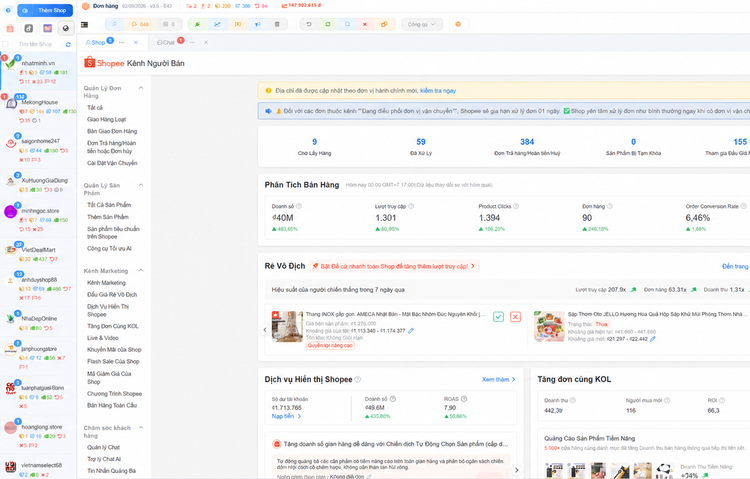Click the toolbar counter showing 0
The height and width of the screenshot is (479, 750).
click(169, 24)
